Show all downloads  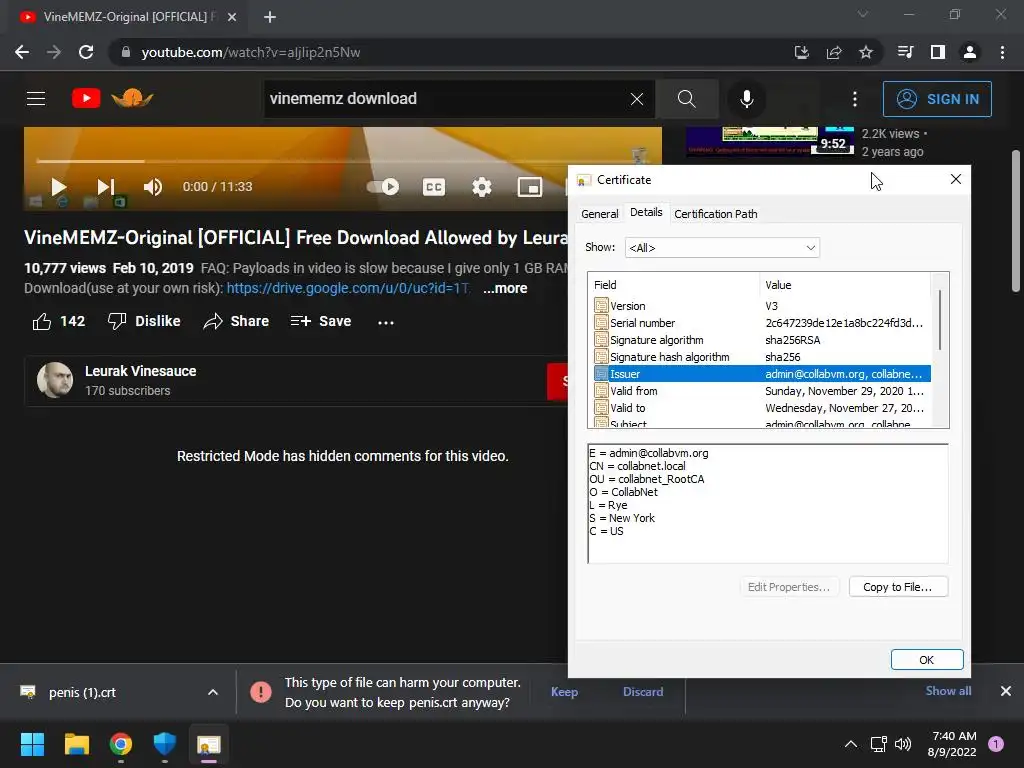tap(948, 691)
